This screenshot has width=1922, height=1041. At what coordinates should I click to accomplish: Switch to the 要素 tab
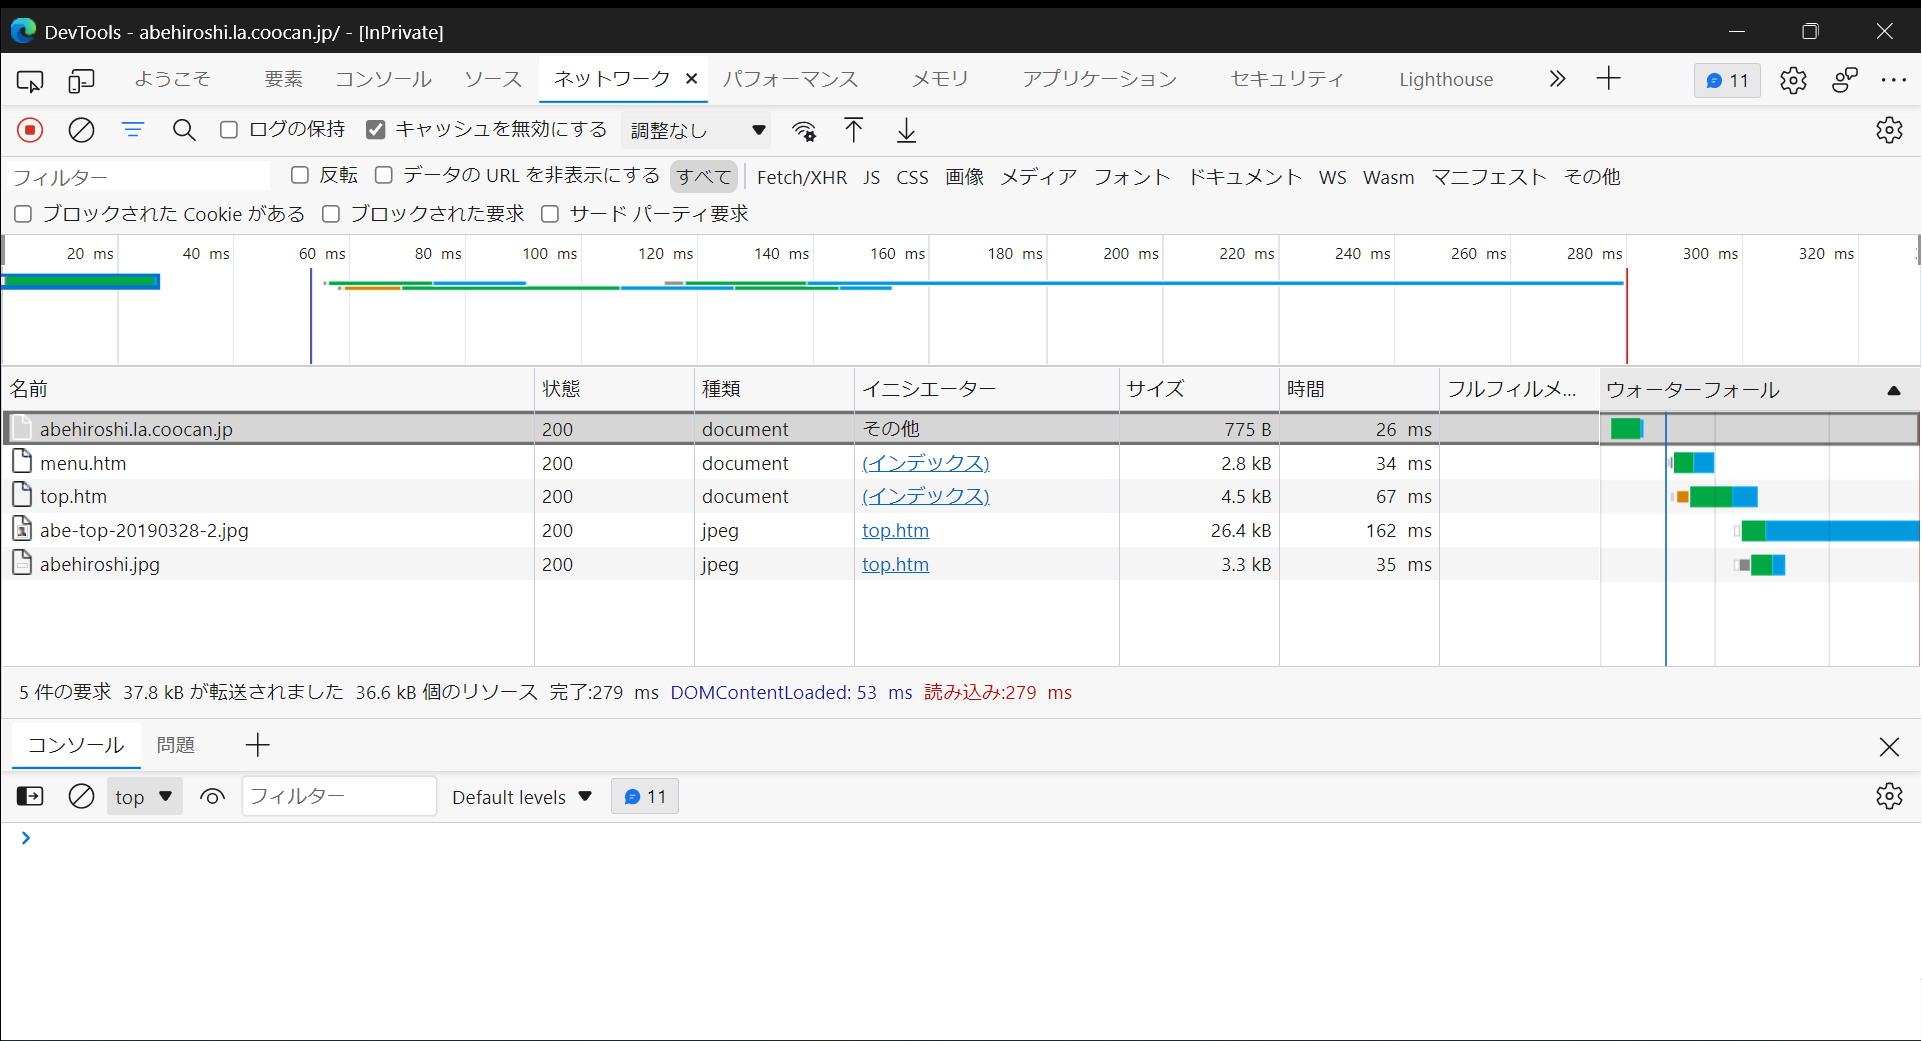(x=283, y=79)
